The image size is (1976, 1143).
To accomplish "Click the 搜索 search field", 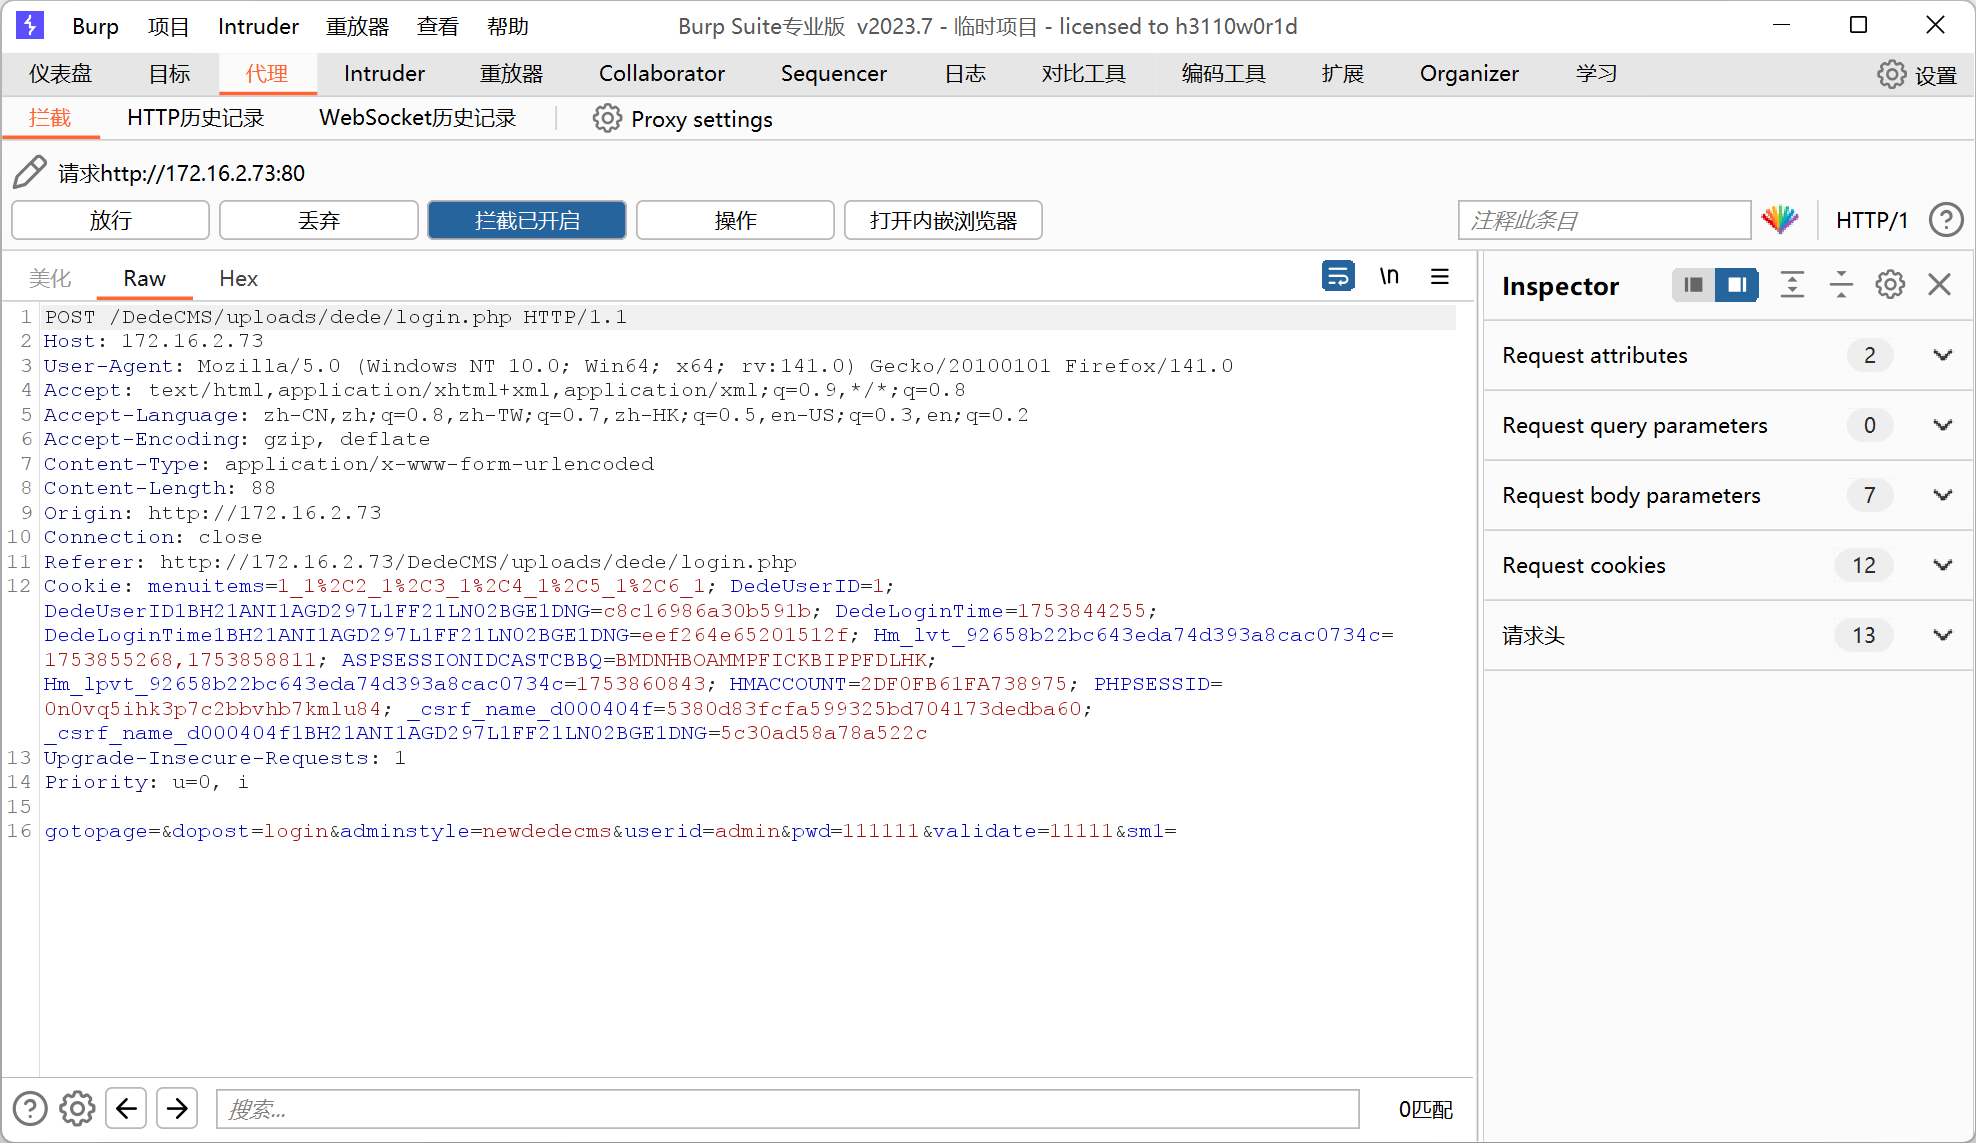I will 788,1109.
